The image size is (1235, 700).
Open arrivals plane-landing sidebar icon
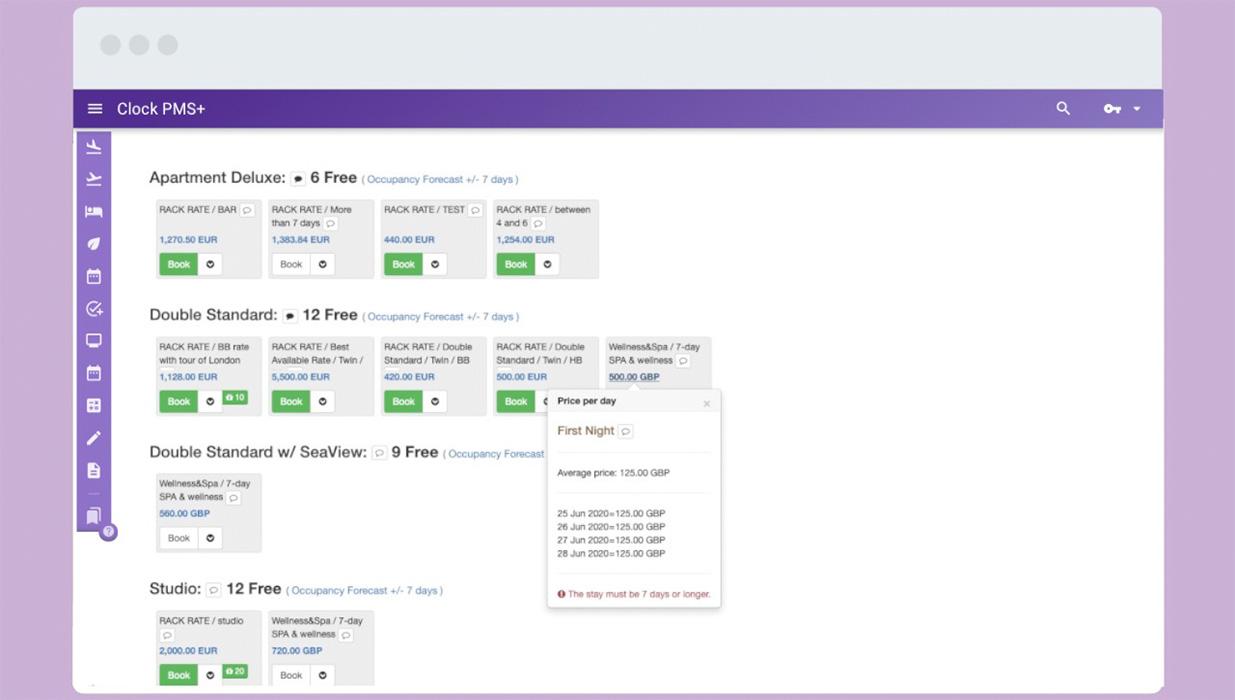[x=94, y=147]
